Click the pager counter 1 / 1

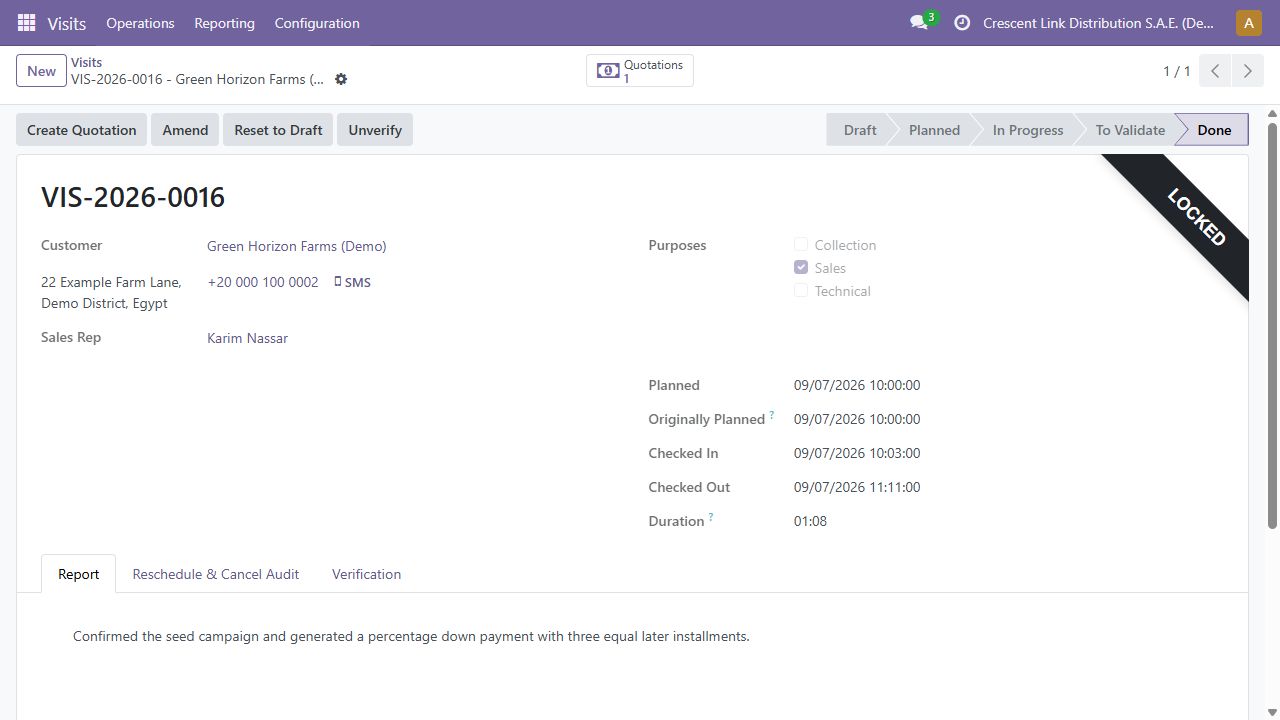(x=1176, y=71)
